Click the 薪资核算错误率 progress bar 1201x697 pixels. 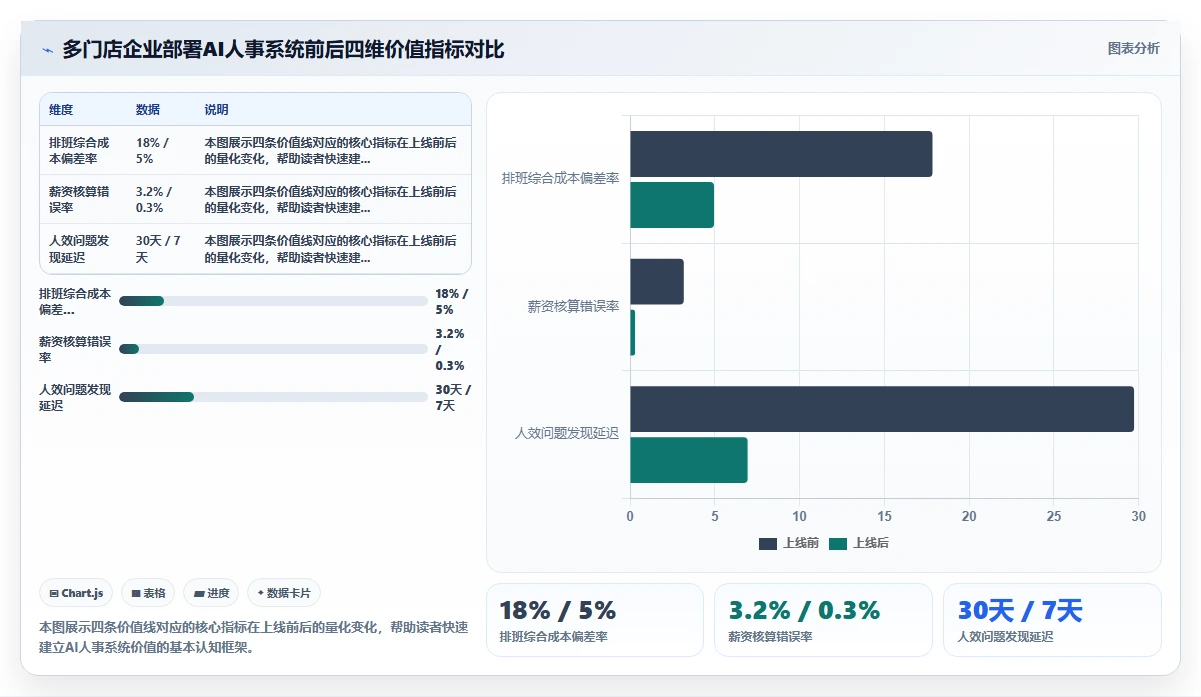click(x=273, y=349)
